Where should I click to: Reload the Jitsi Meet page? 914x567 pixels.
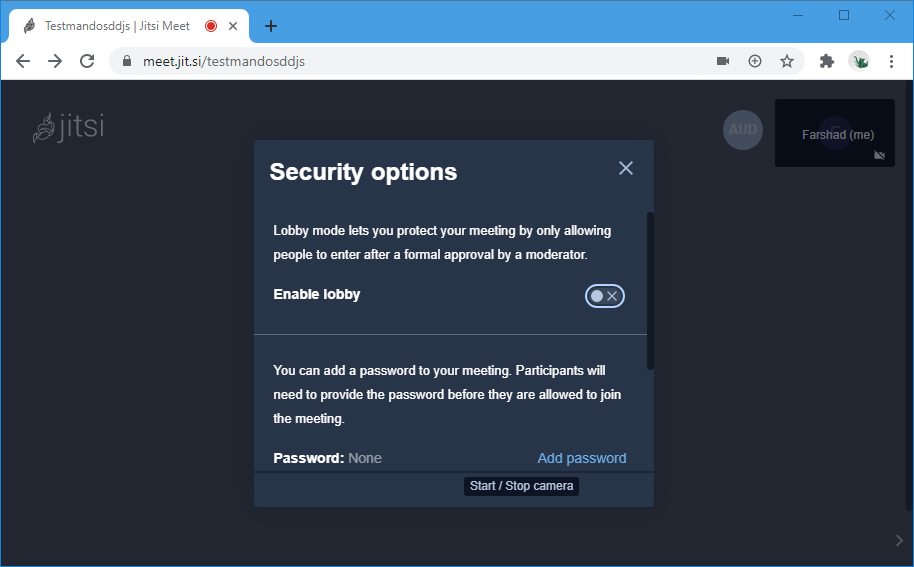point(87,61)
